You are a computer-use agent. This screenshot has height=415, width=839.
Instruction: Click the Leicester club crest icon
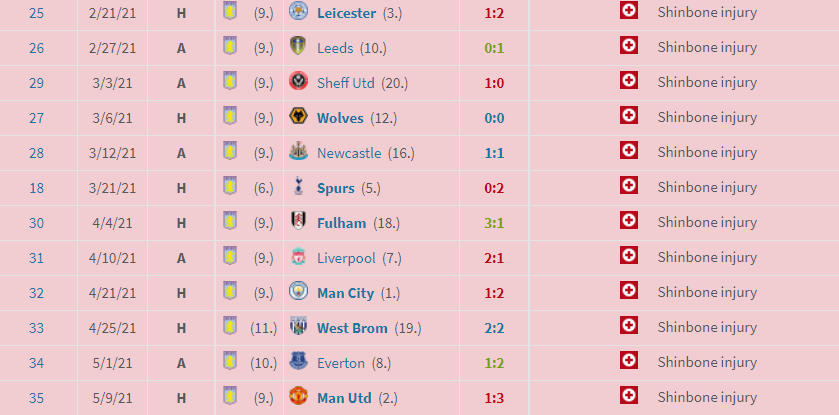click(x=298, y=11)
